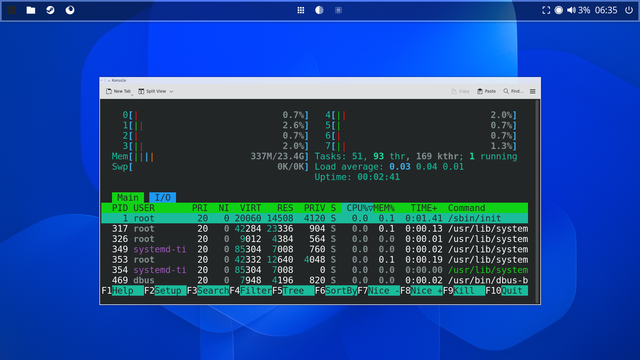Open the power button menu
The height and width of the screenshot is (360, 640).
pos(629,10)
